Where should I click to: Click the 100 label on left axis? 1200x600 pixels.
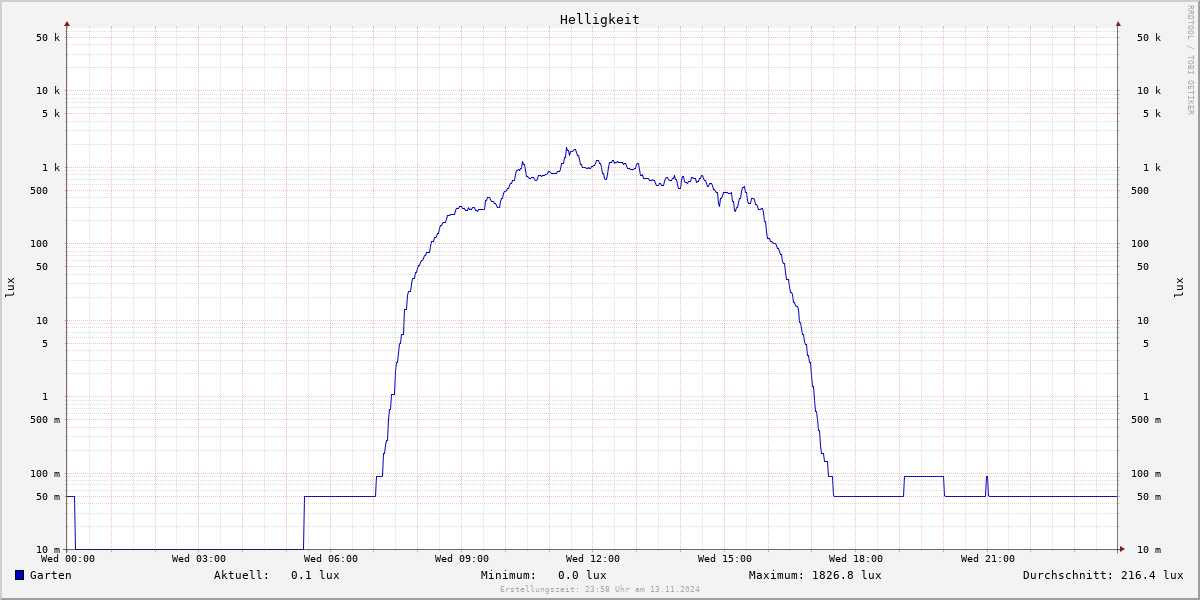39,244
